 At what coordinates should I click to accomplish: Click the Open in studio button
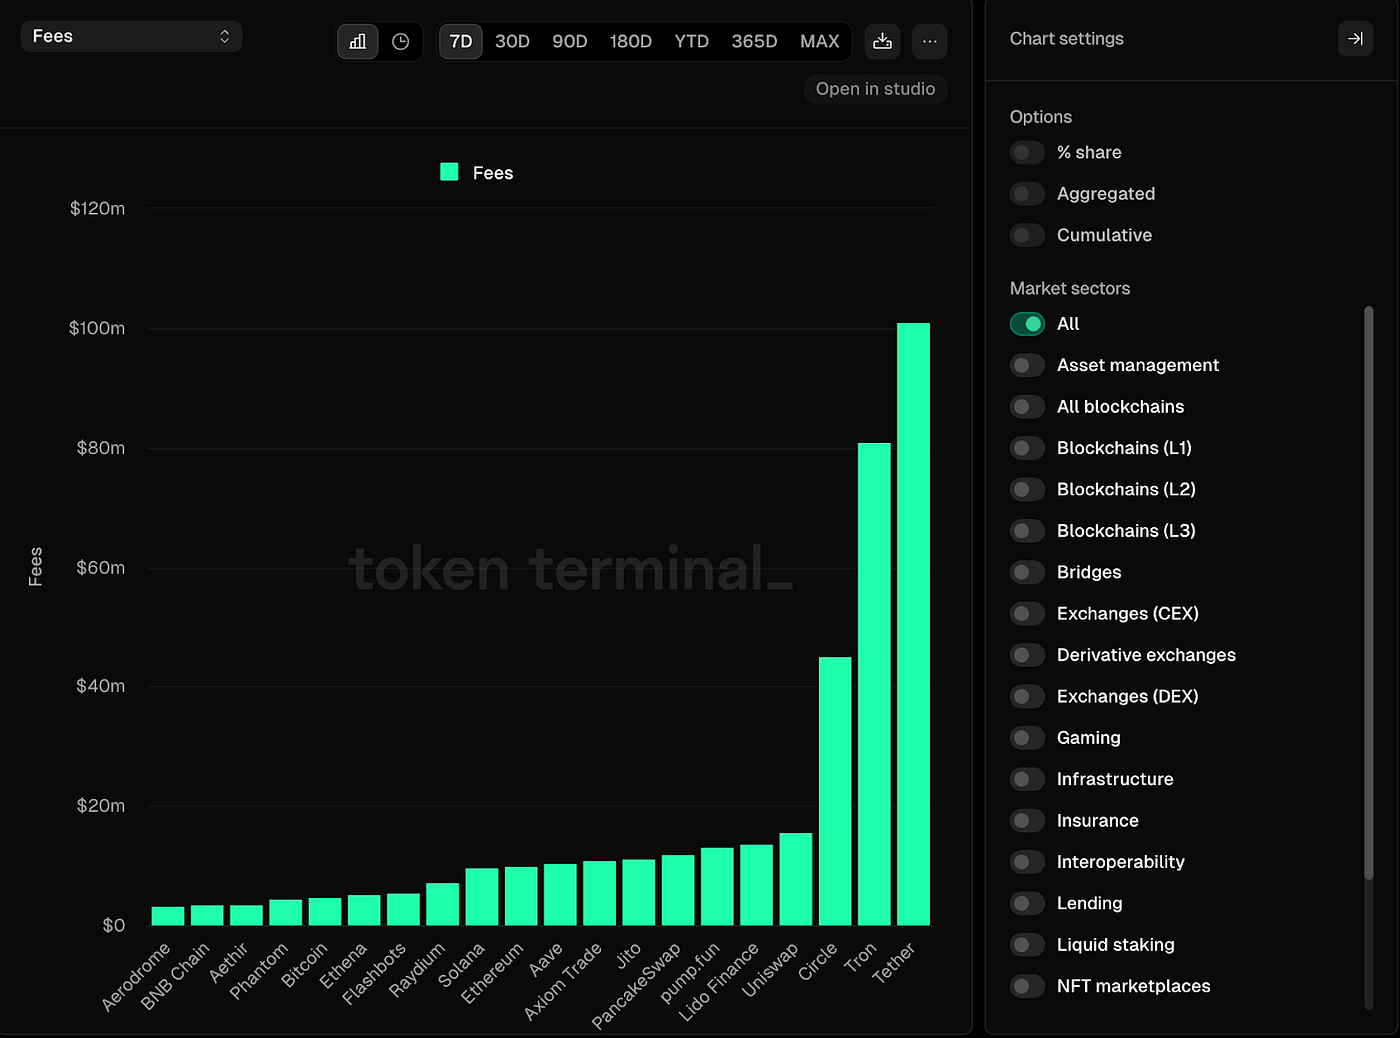875,89
